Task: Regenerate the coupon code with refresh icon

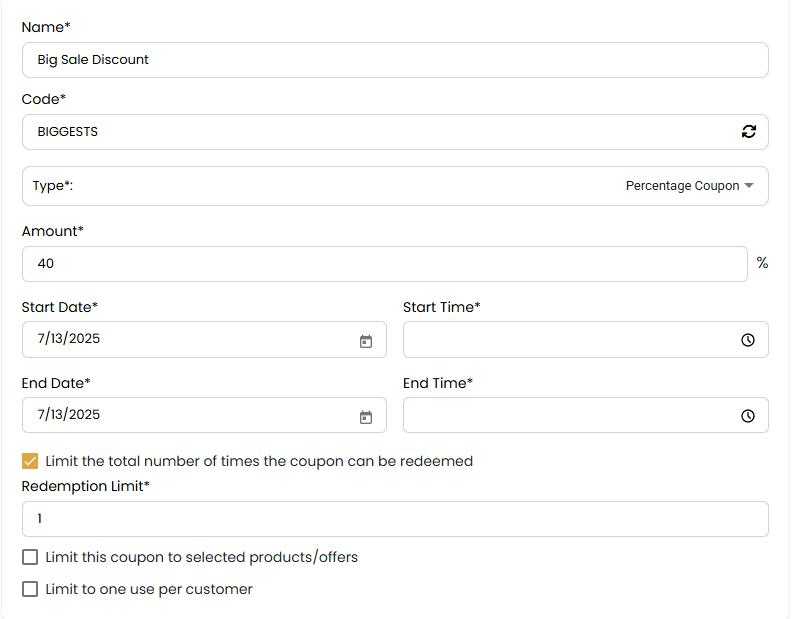Action: pos(748,131)
